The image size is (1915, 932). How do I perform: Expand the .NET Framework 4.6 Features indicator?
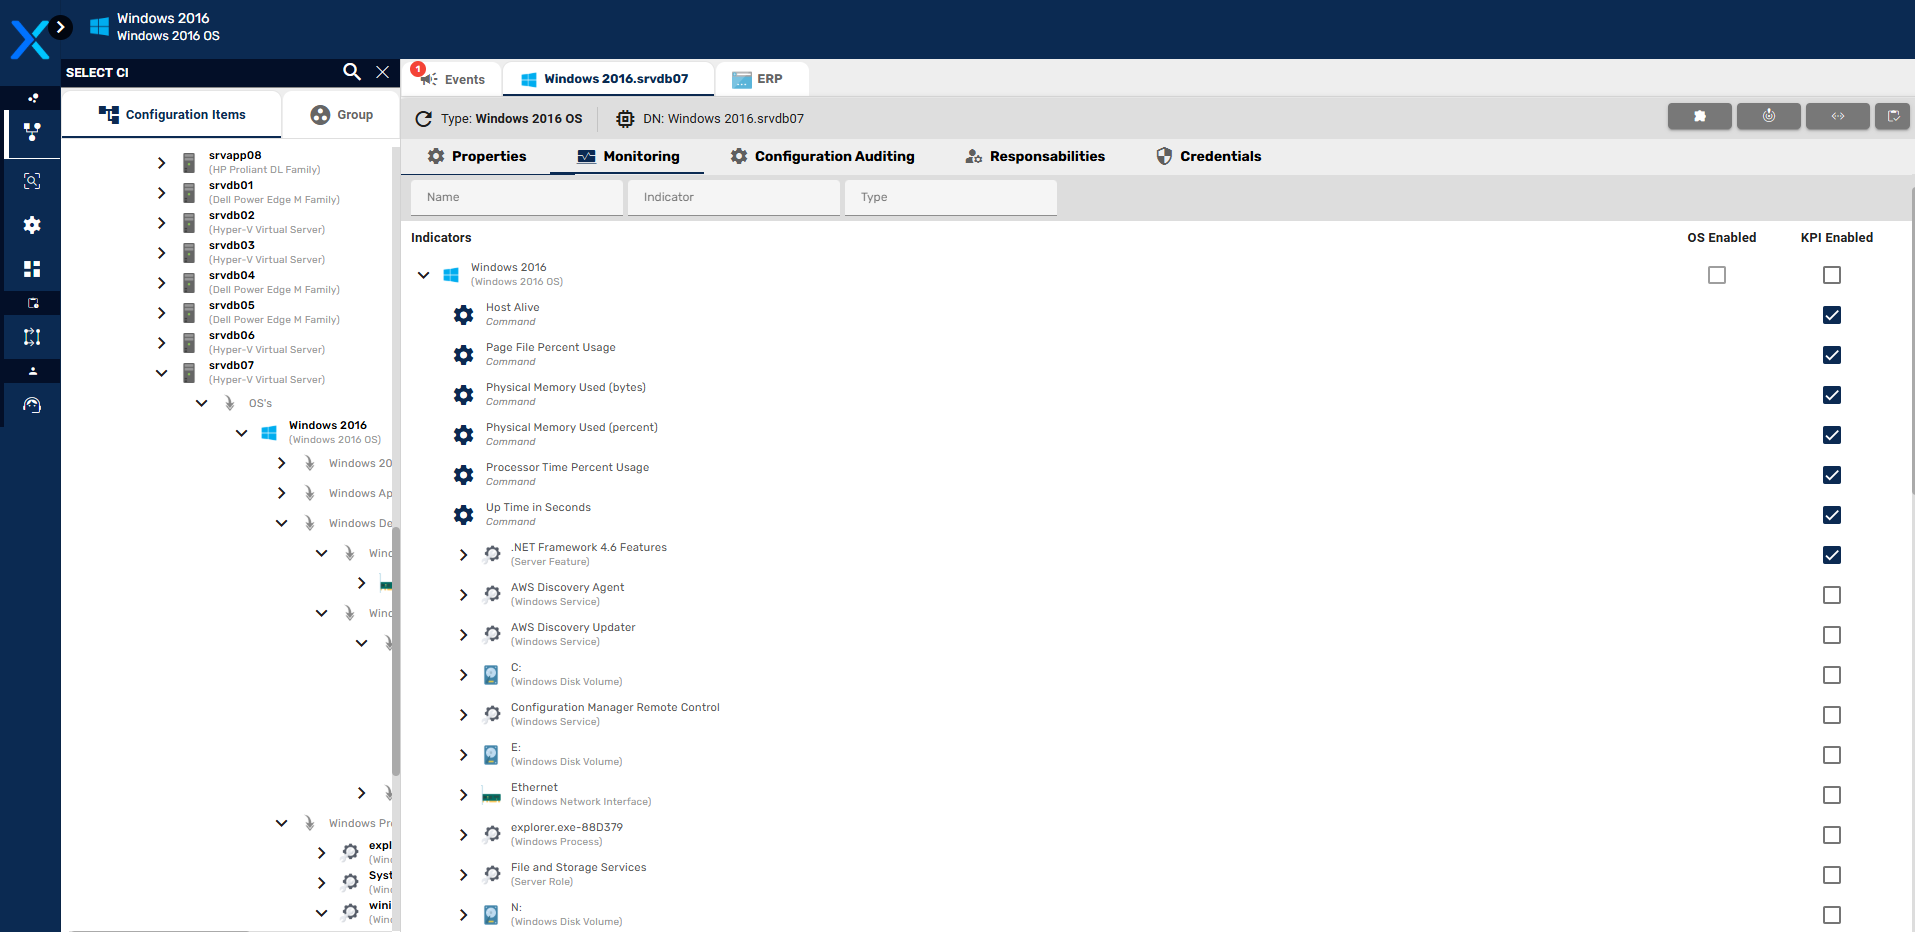(463, 555)
